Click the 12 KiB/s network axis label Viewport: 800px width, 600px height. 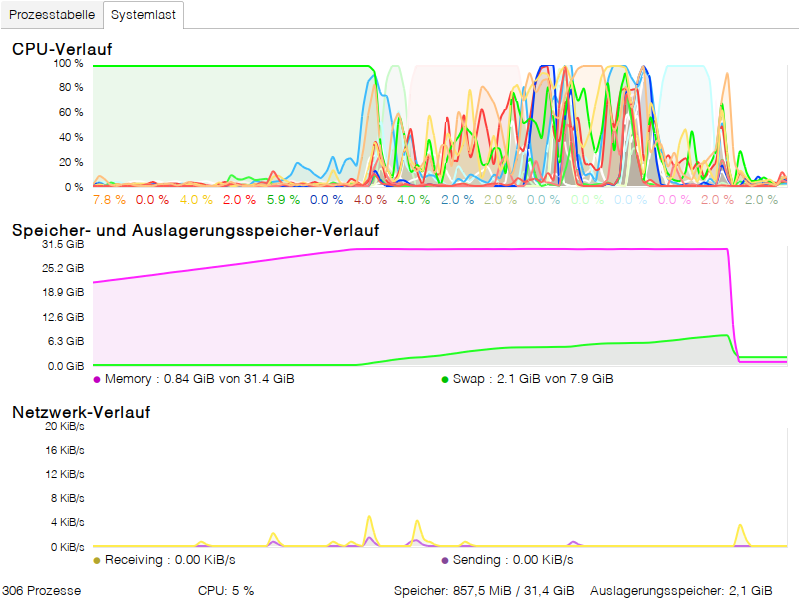click(x=64, y=474)
